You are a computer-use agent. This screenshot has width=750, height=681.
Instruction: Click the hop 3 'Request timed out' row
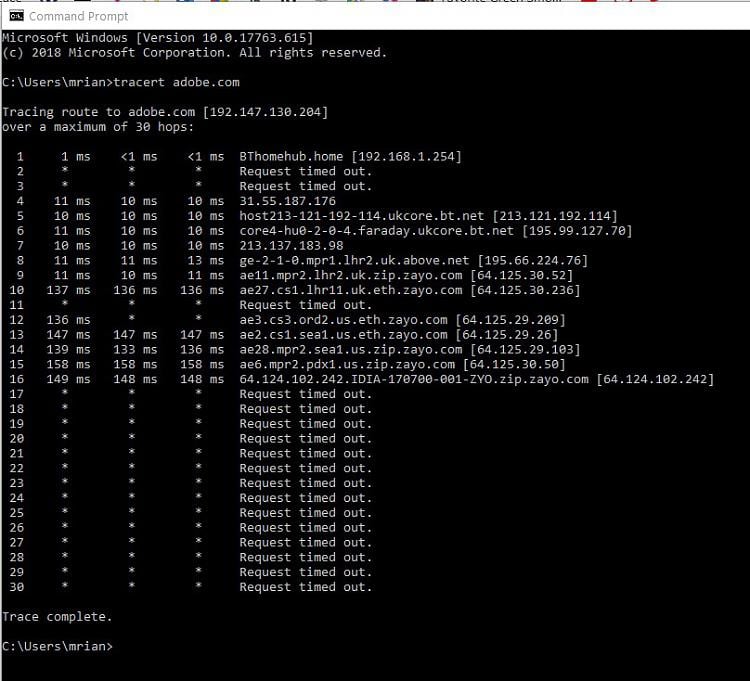pos(194,186)
